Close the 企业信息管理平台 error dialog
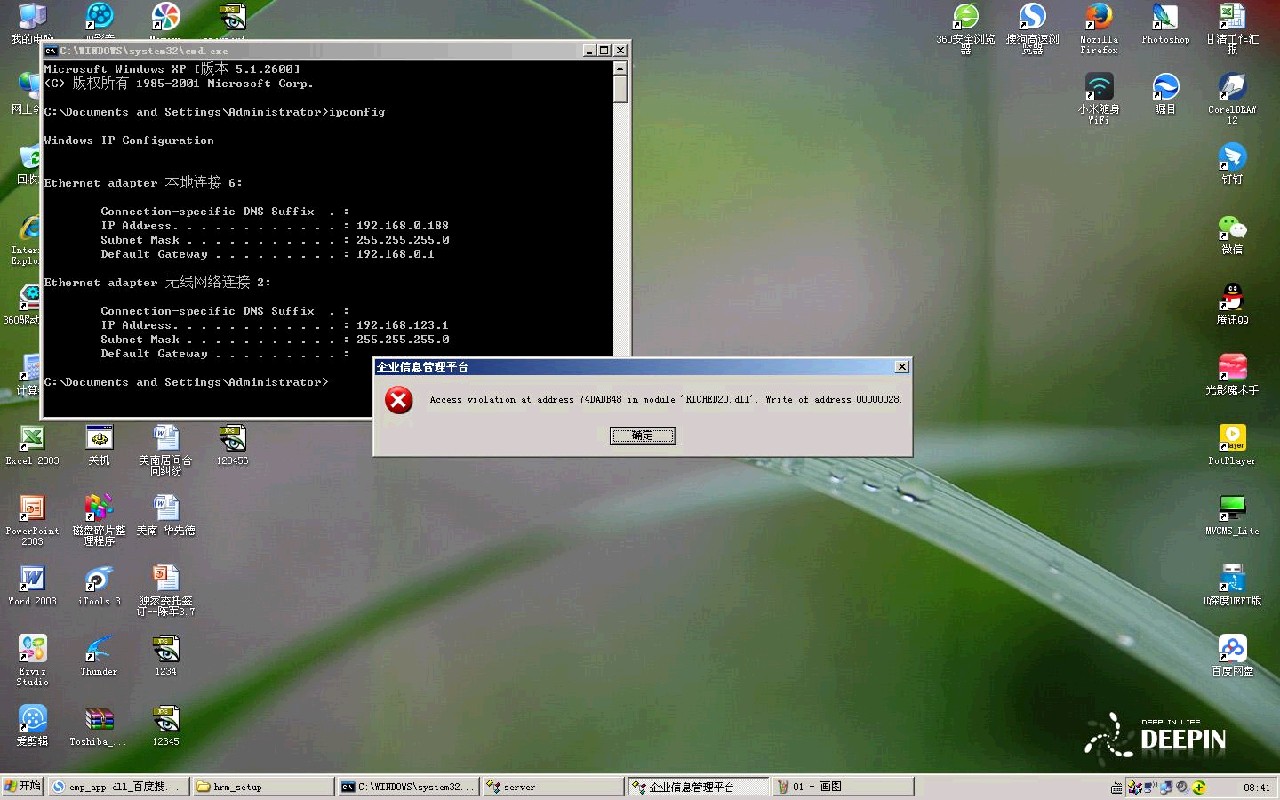The image size is (1280, 800). [901, 367]
